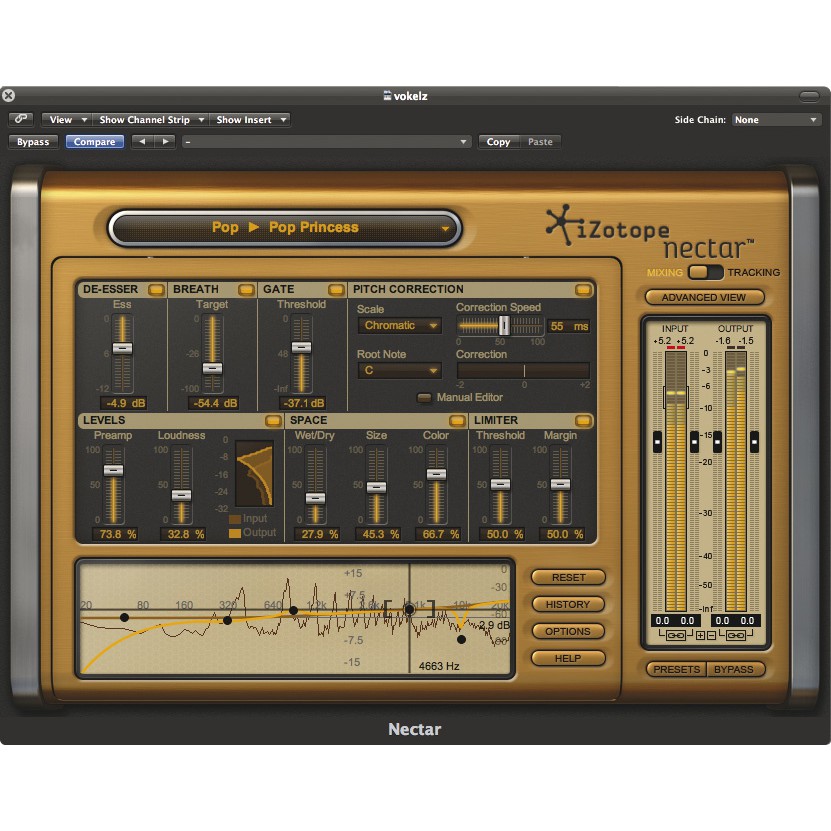The image size is (831, 831).
Task: Click the meter minus icon
Action: [x=711, y=635]
